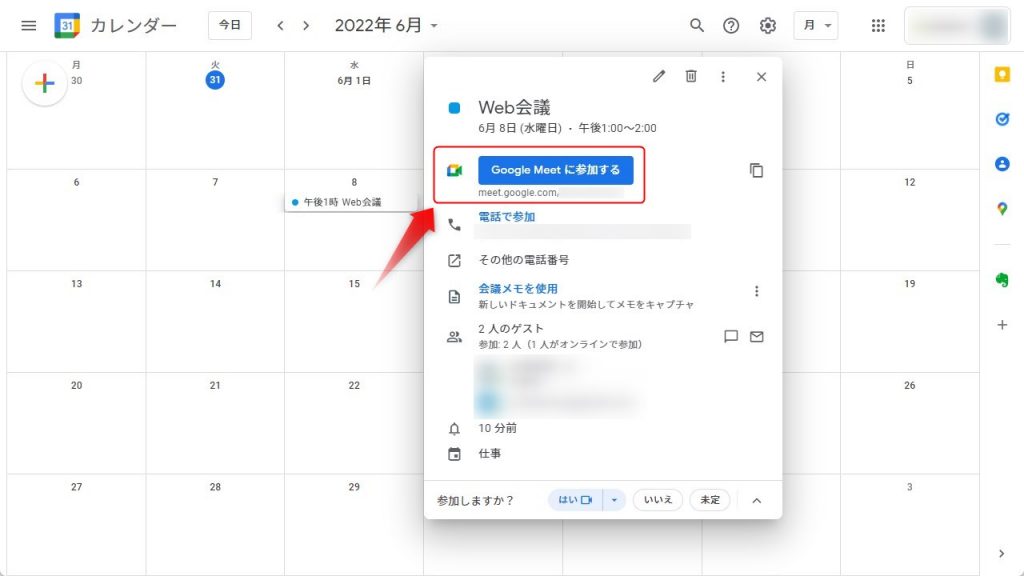Delete the Web会議 event
Viewport: 1024px width, 576px height.
point(691,76)
